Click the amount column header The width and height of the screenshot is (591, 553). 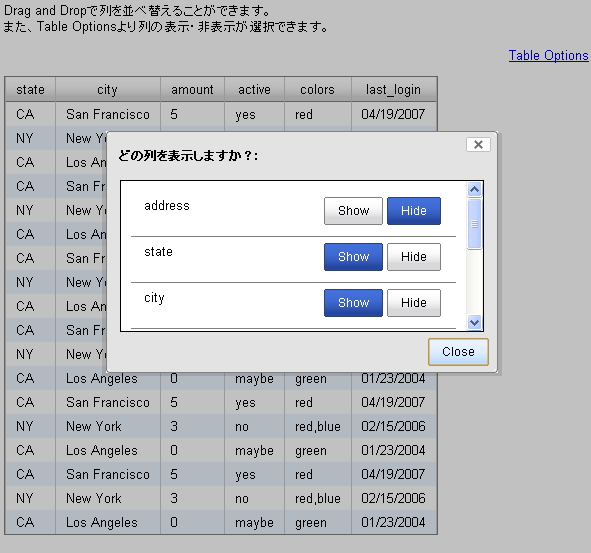click(x=192, y=90)
